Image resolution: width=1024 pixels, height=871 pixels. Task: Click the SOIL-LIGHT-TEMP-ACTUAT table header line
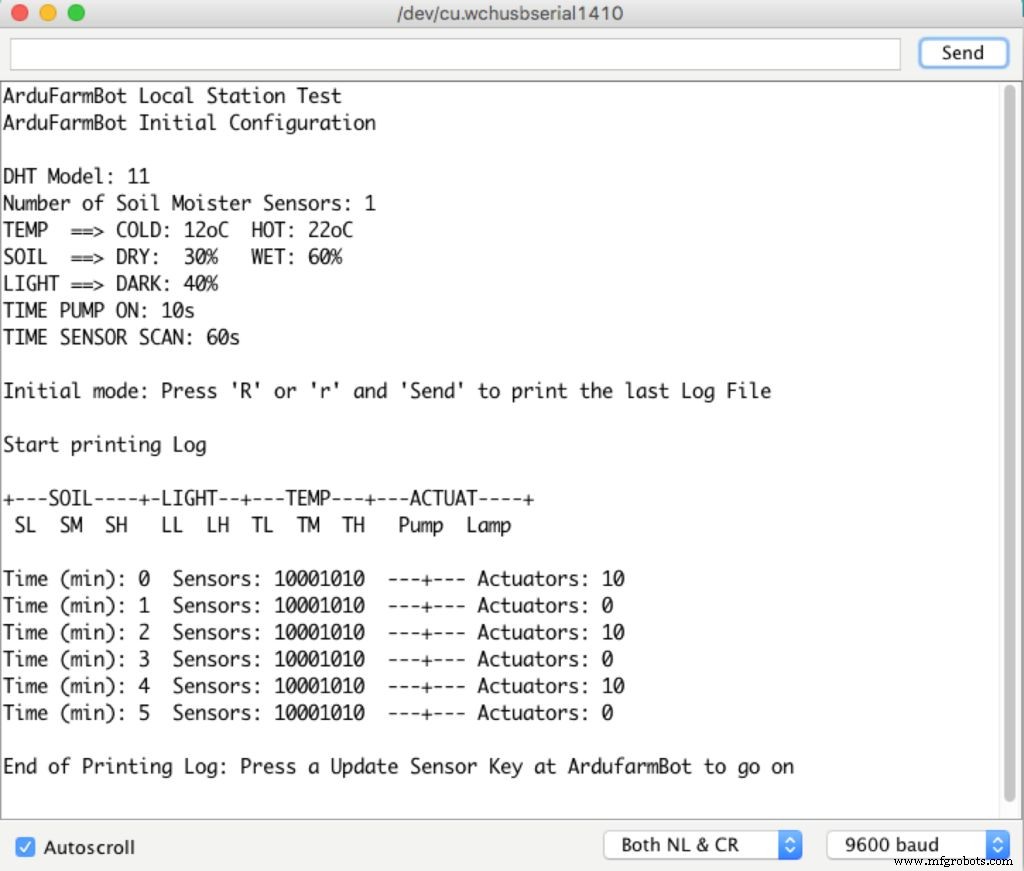pyautogui.click(x=268, y=499)
